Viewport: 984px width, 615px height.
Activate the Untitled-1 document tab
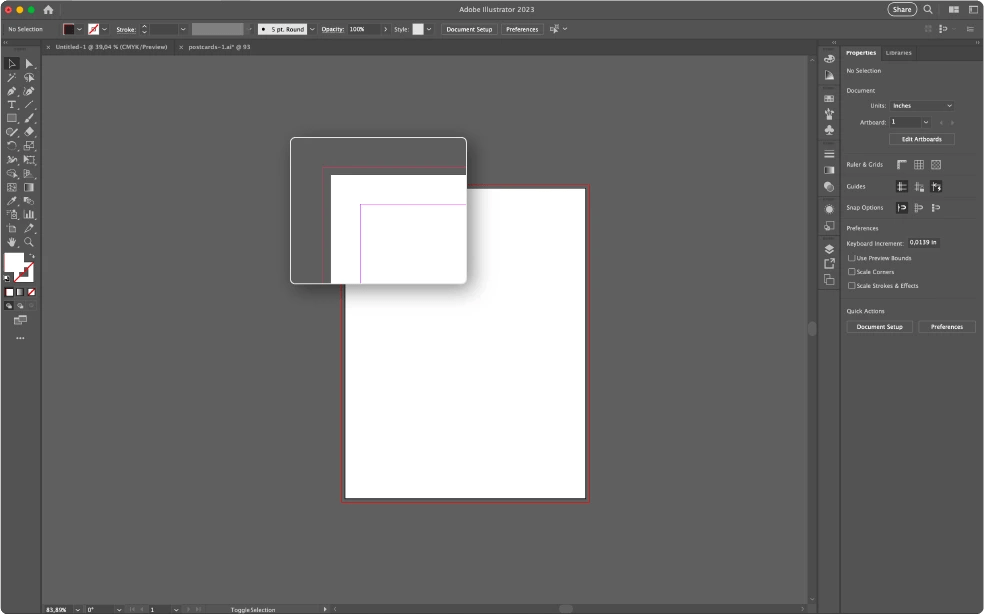pos(108,46)
